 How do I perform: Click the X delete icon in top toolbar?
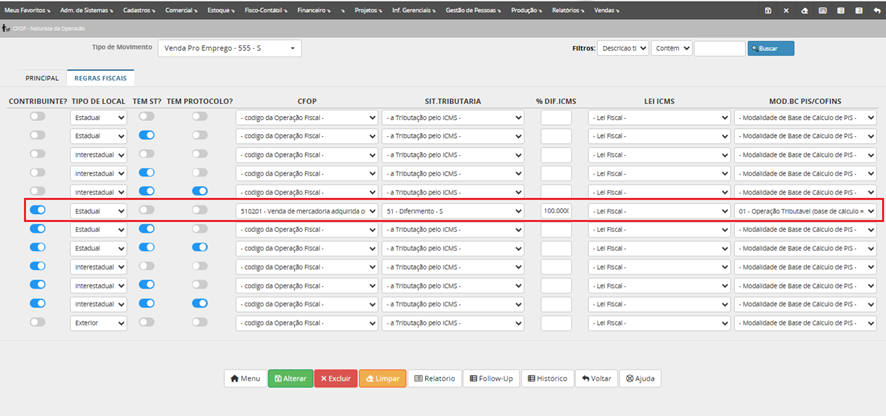(x=786, y=10)
